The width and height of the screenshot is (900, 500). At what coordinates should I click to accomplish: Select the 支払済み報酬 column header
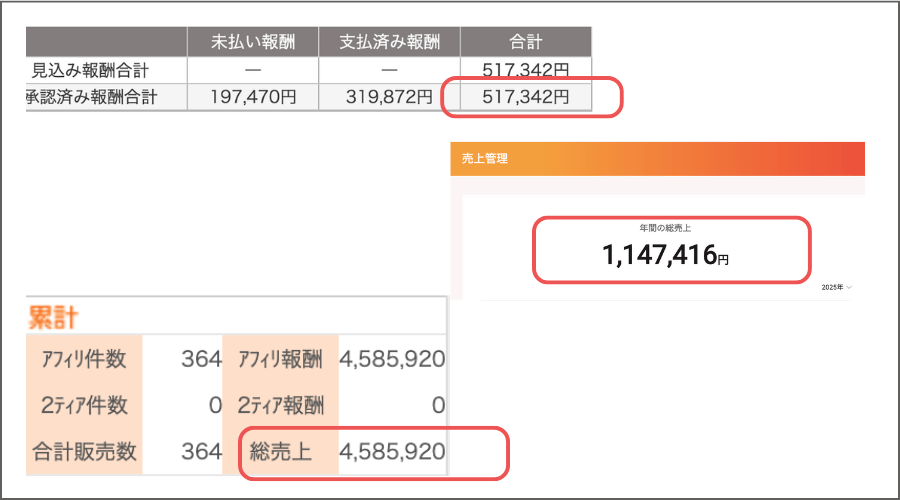click(389, 43)
